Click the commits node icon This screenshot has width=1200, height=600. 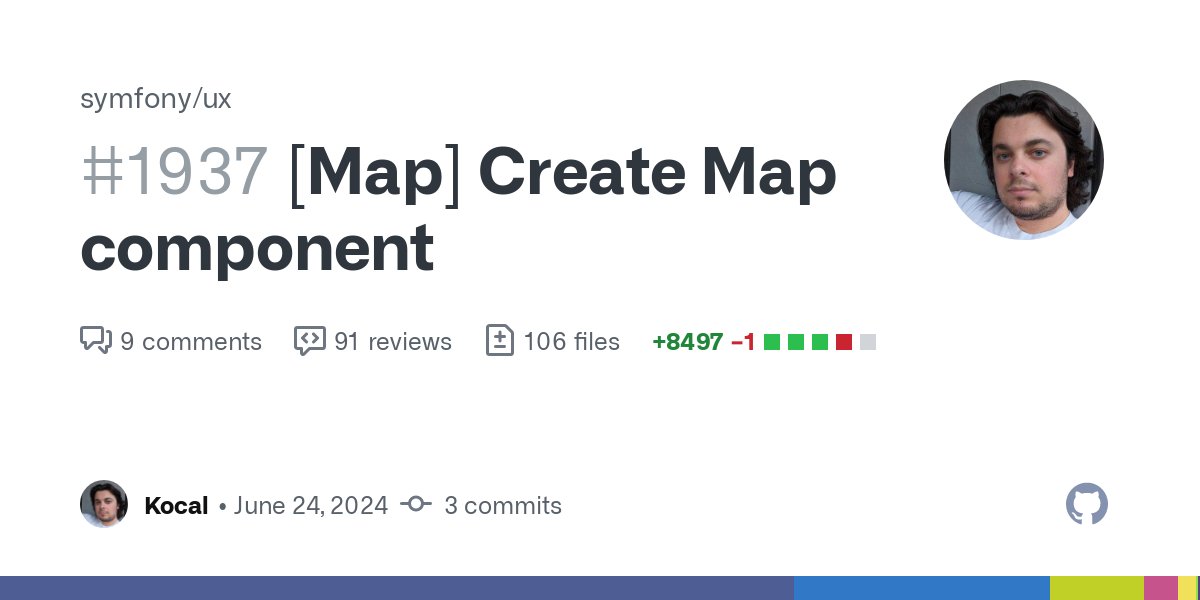point(416,505)
